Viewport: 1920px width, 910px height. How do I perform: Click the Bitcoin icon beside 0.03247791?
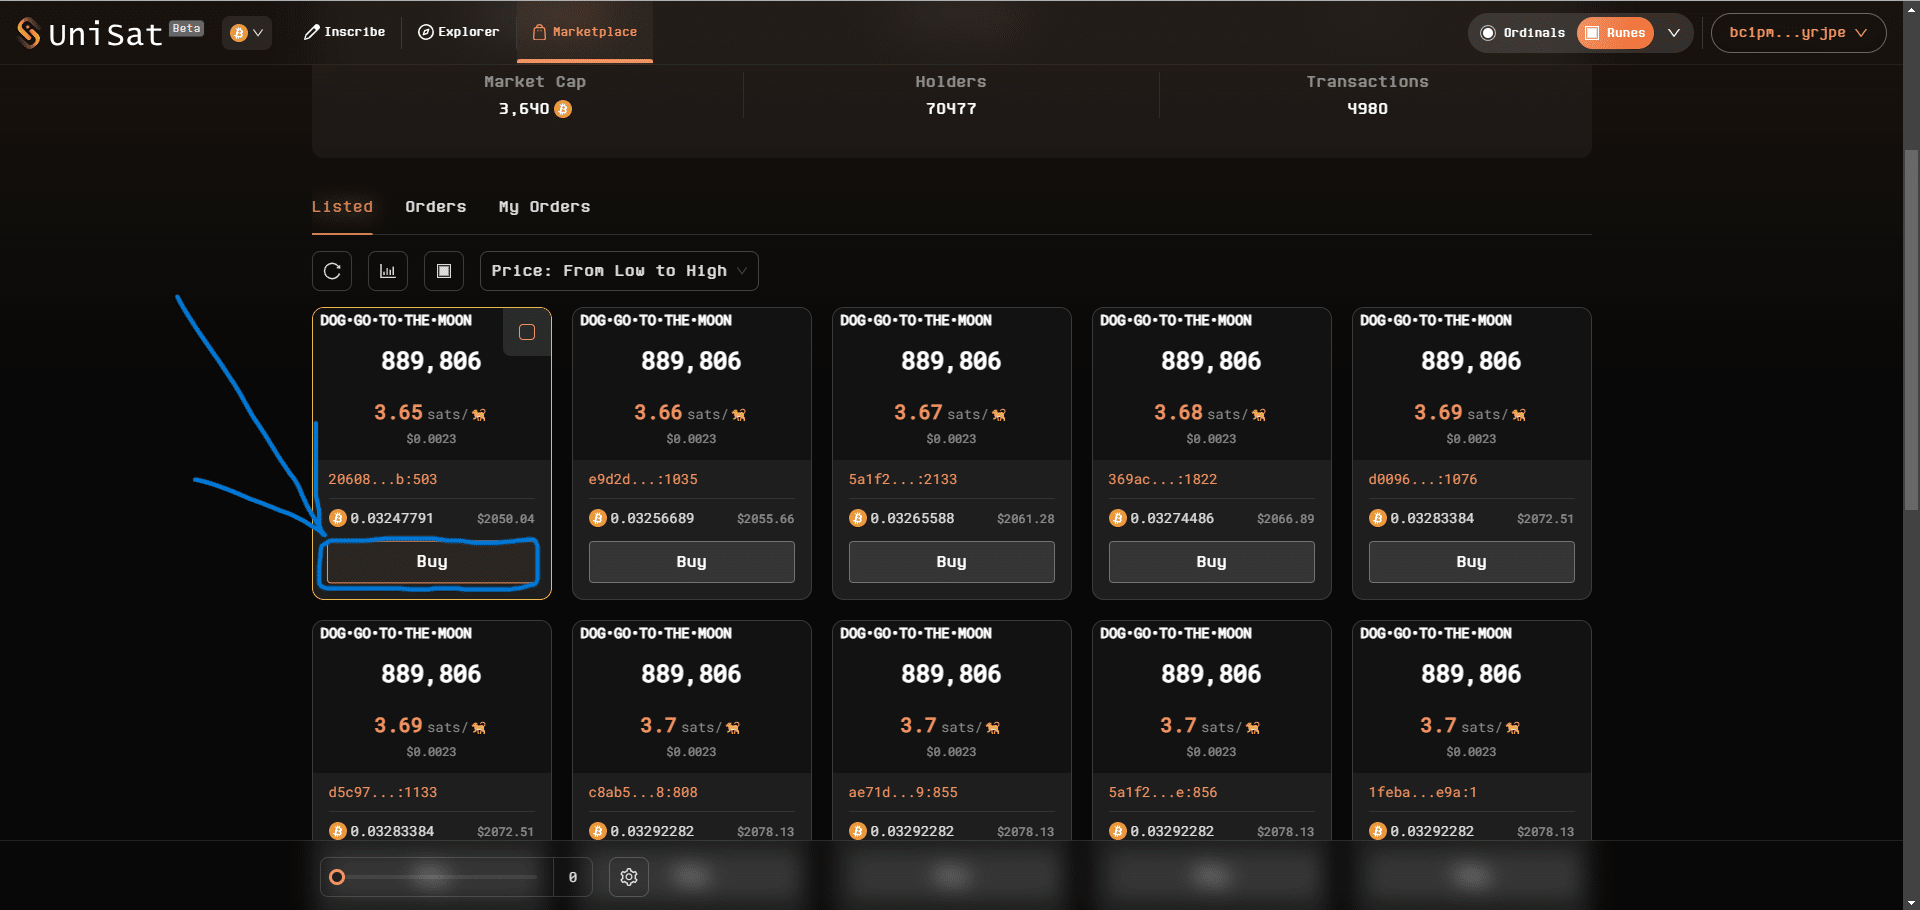[338, 518]
